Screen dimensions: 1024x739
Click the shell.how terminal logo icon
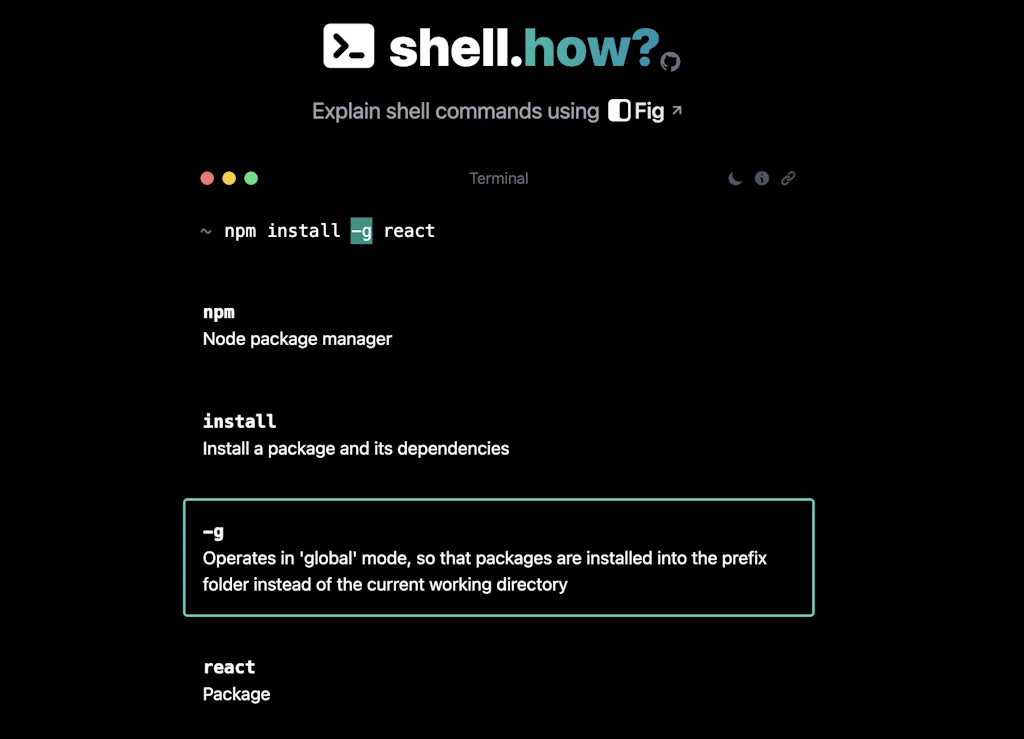click(x=349, y=45)
